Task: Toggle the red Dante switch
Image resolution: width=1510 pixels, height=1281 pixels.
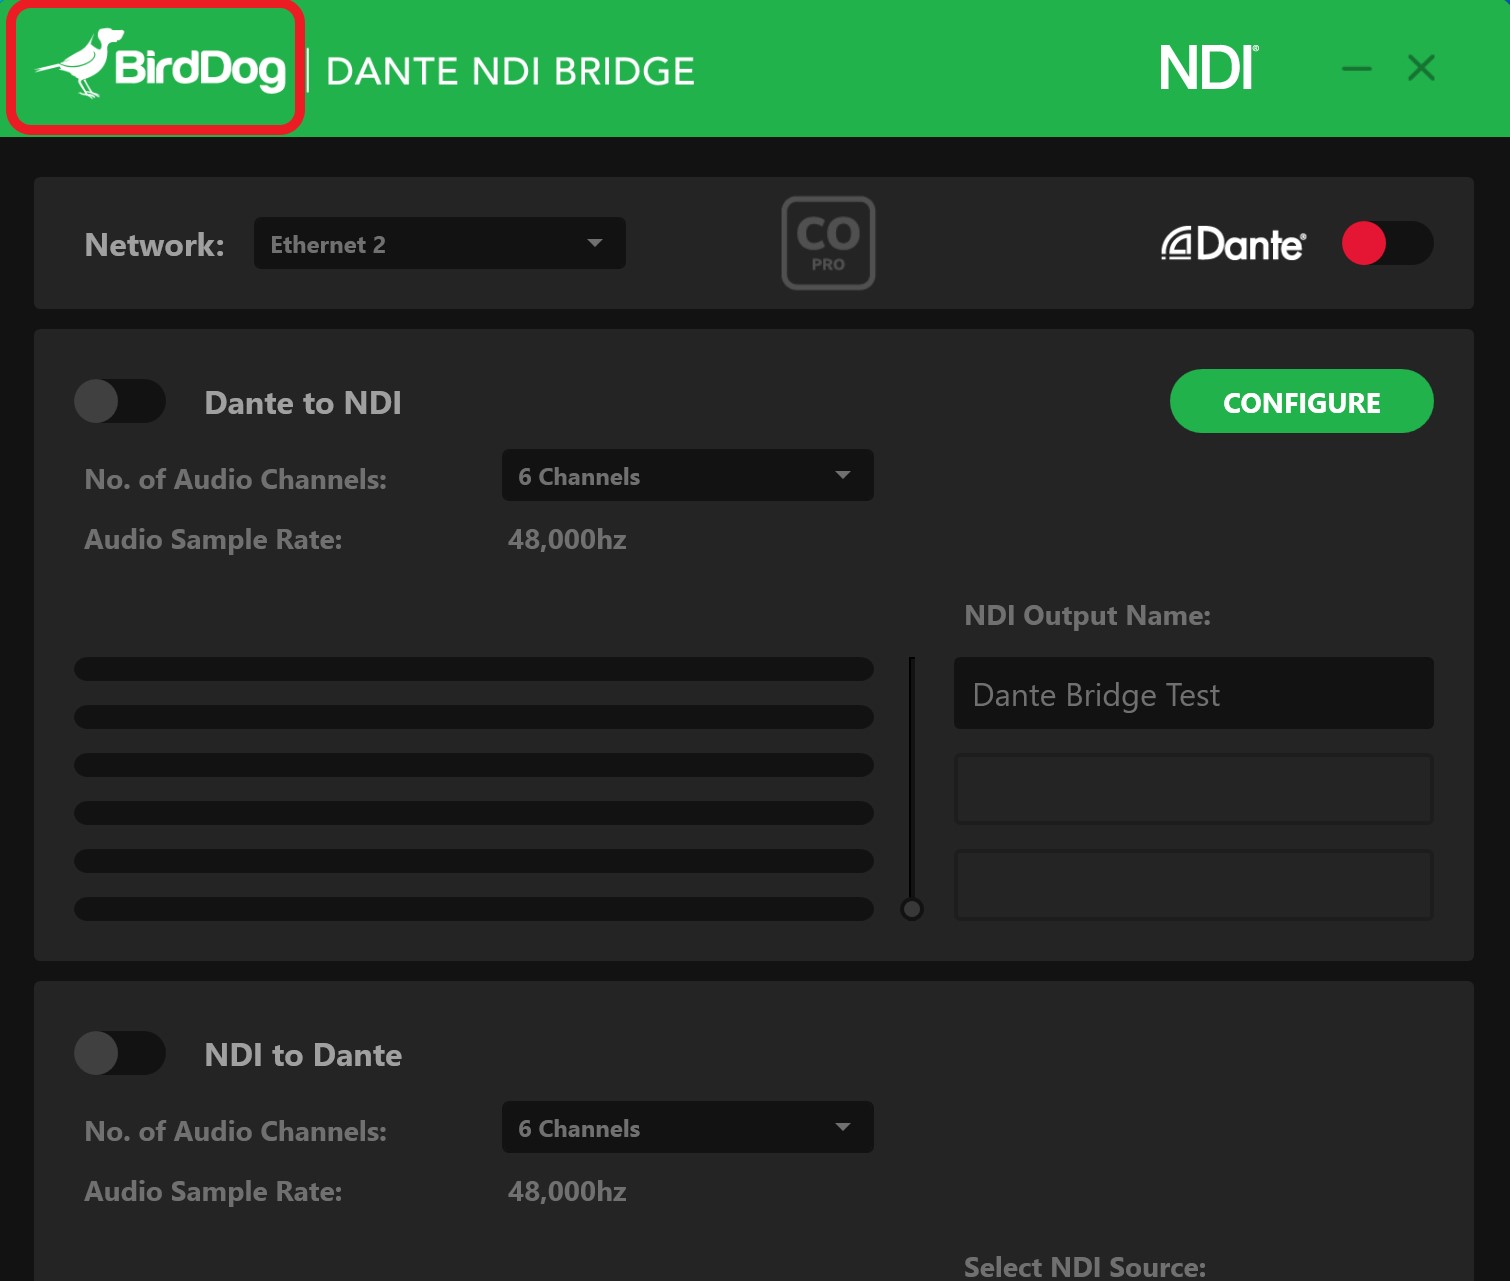Action: click(1387, 243)
